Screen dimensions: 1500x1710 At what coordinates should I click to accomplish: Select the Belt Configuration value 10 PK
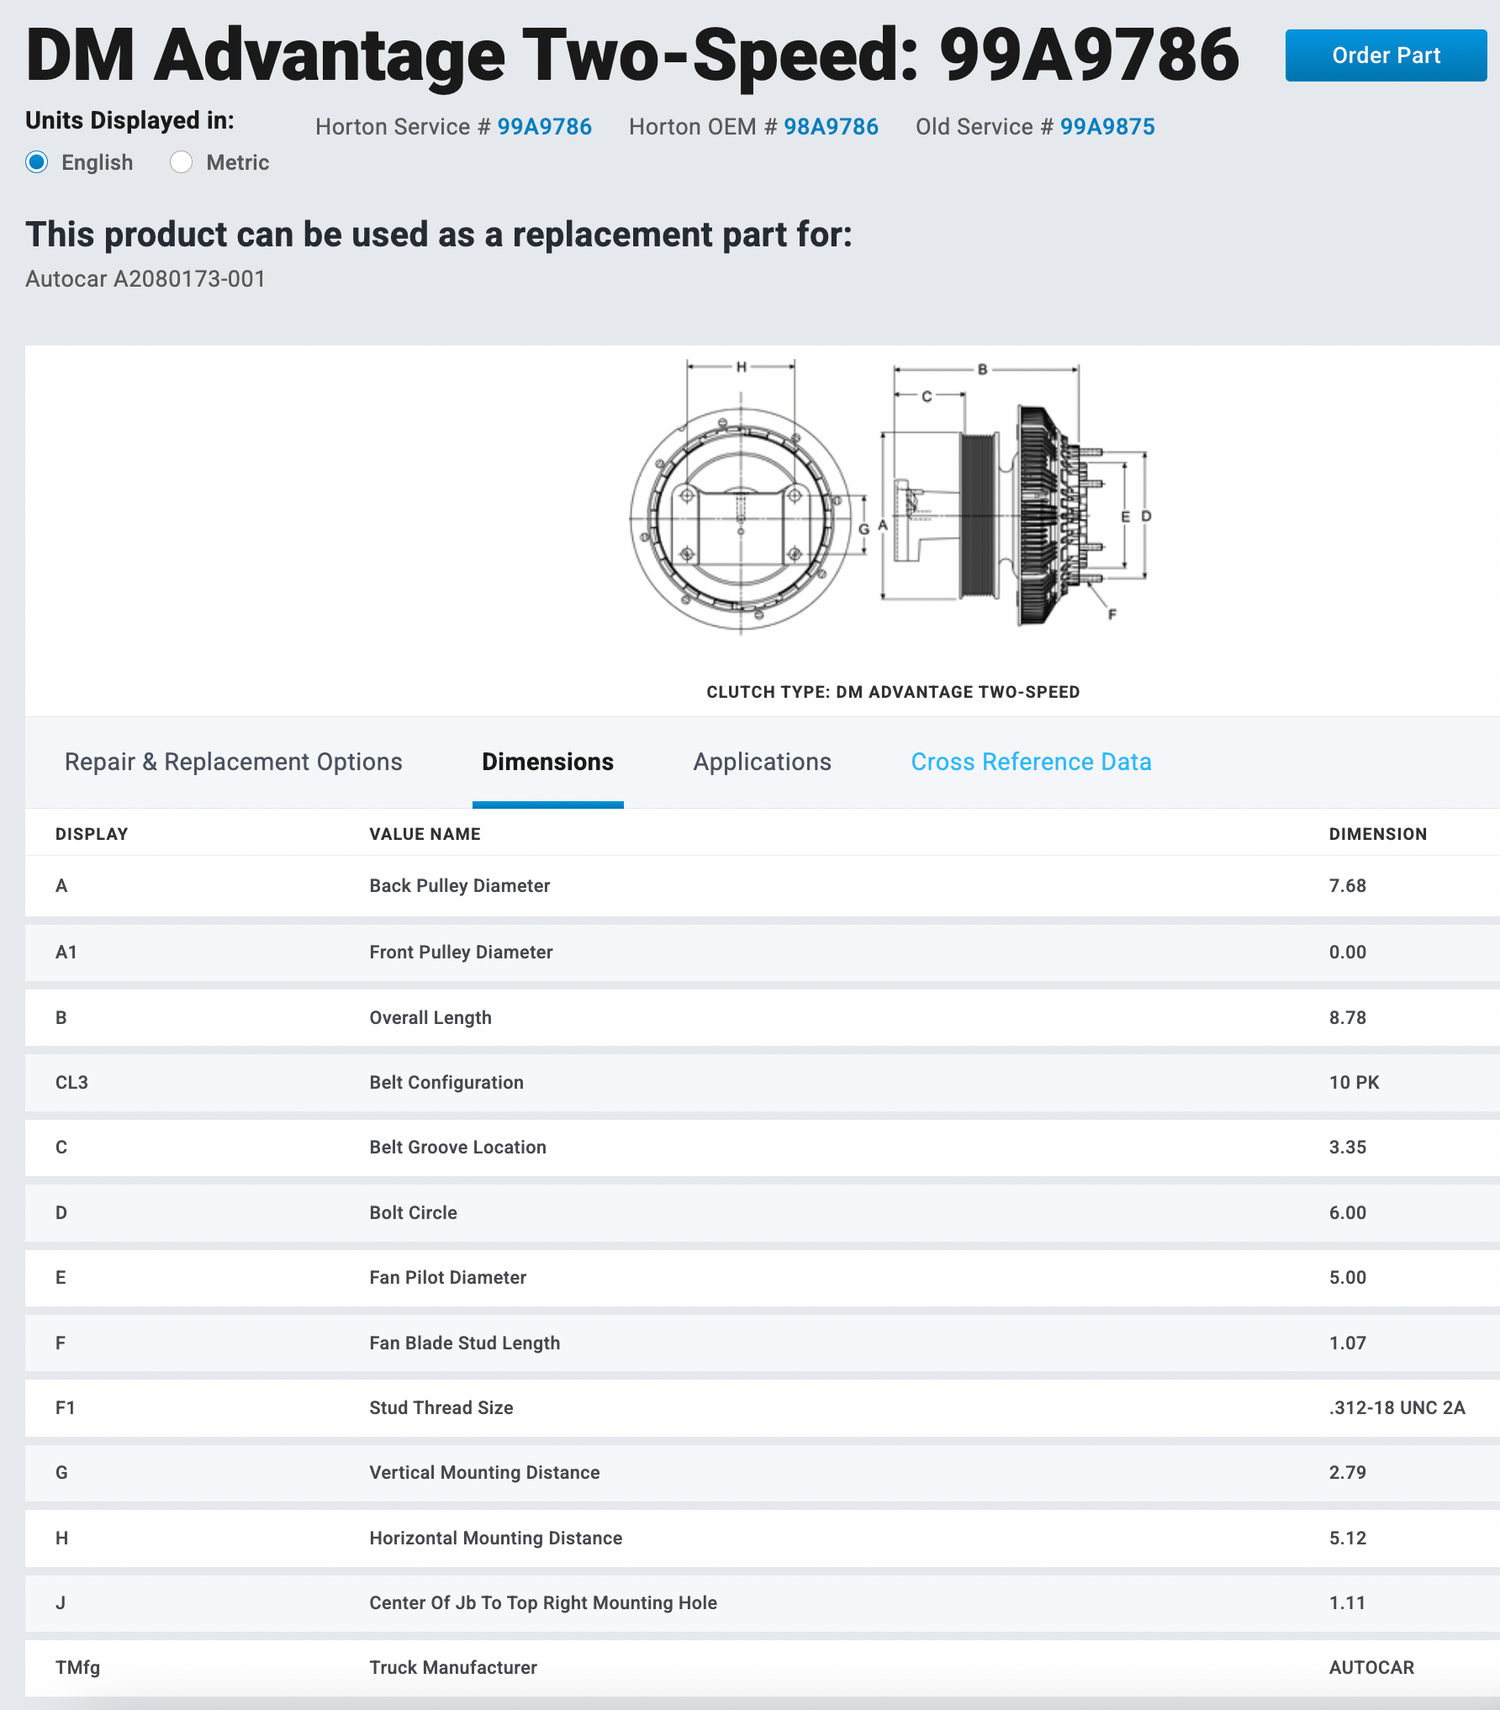(x=1354, y=1083)
